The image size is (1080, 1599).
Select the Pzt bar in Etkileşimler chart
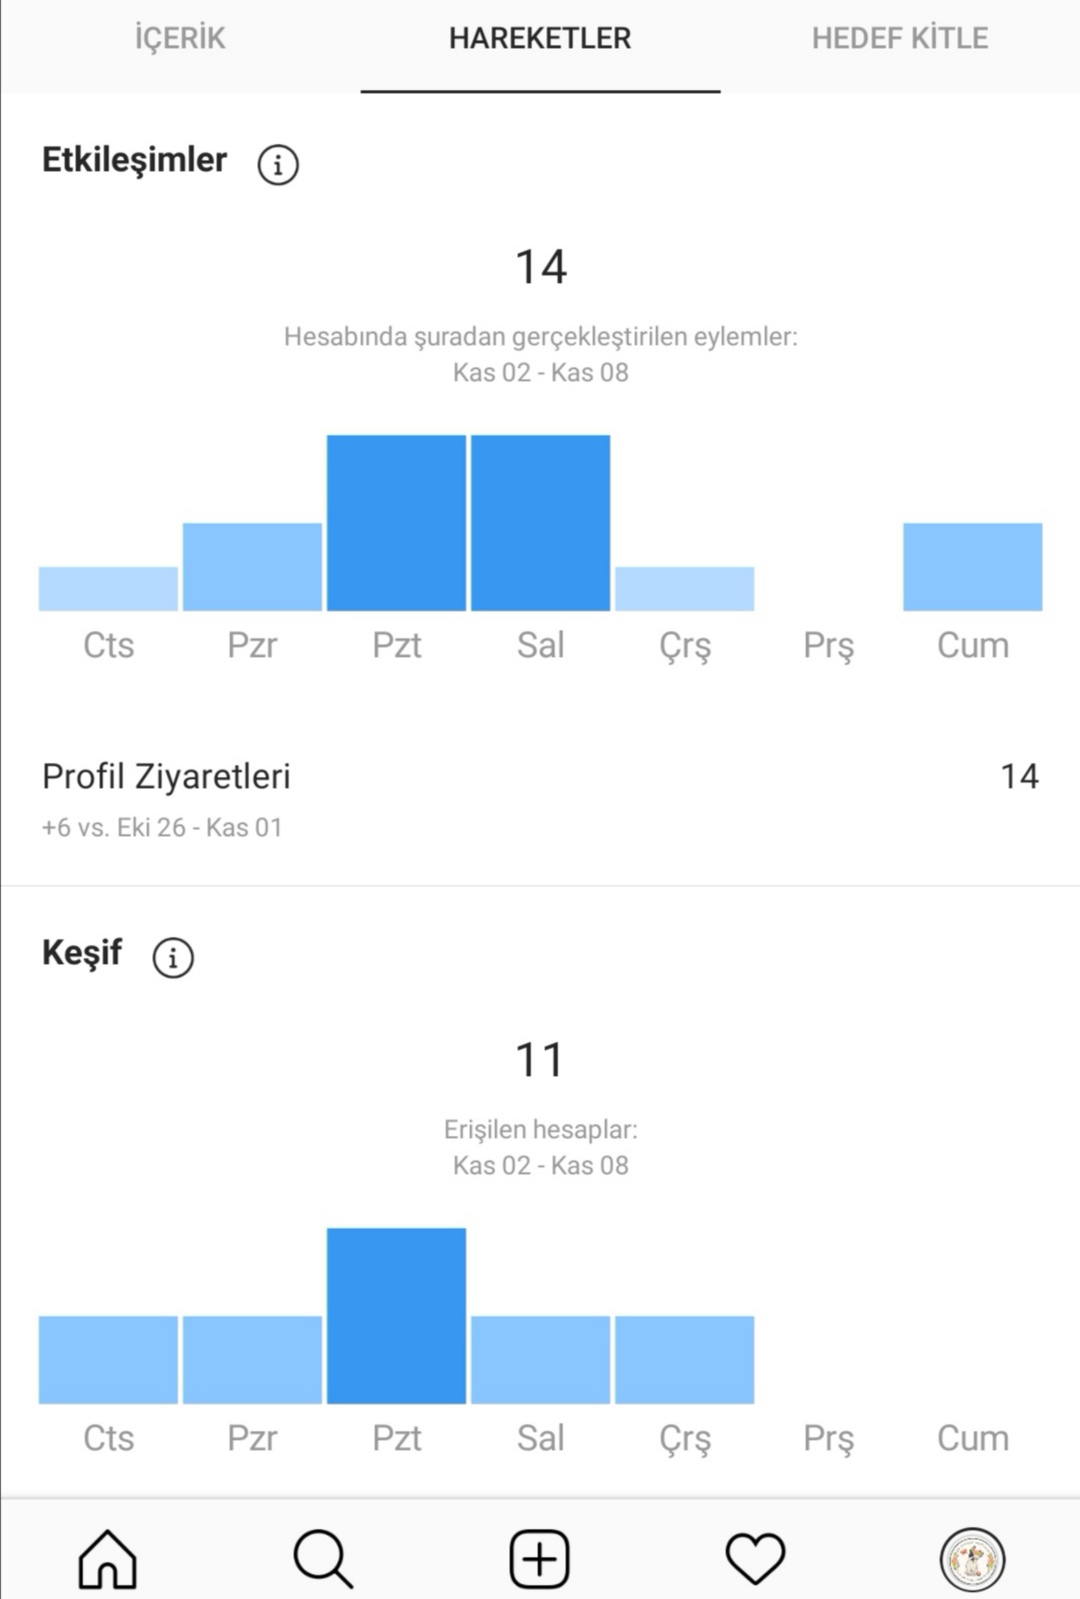(x=396, y=523)
